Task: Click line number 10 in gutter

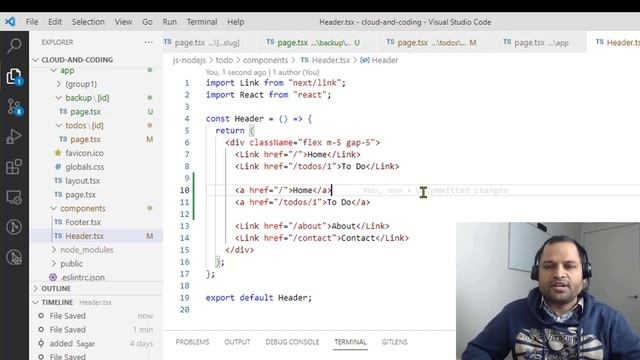Action: (184, 190)
